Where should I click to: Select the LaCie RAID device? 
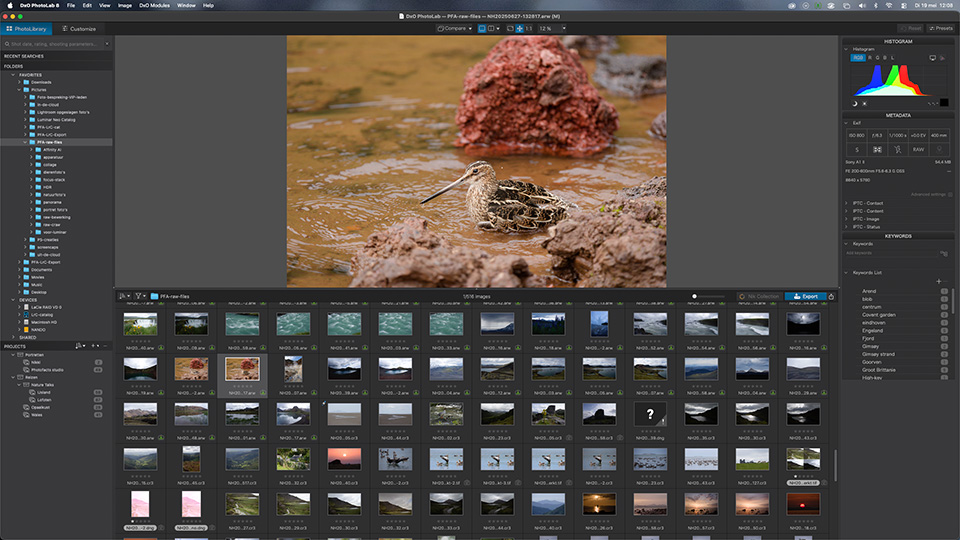[46, 307]
